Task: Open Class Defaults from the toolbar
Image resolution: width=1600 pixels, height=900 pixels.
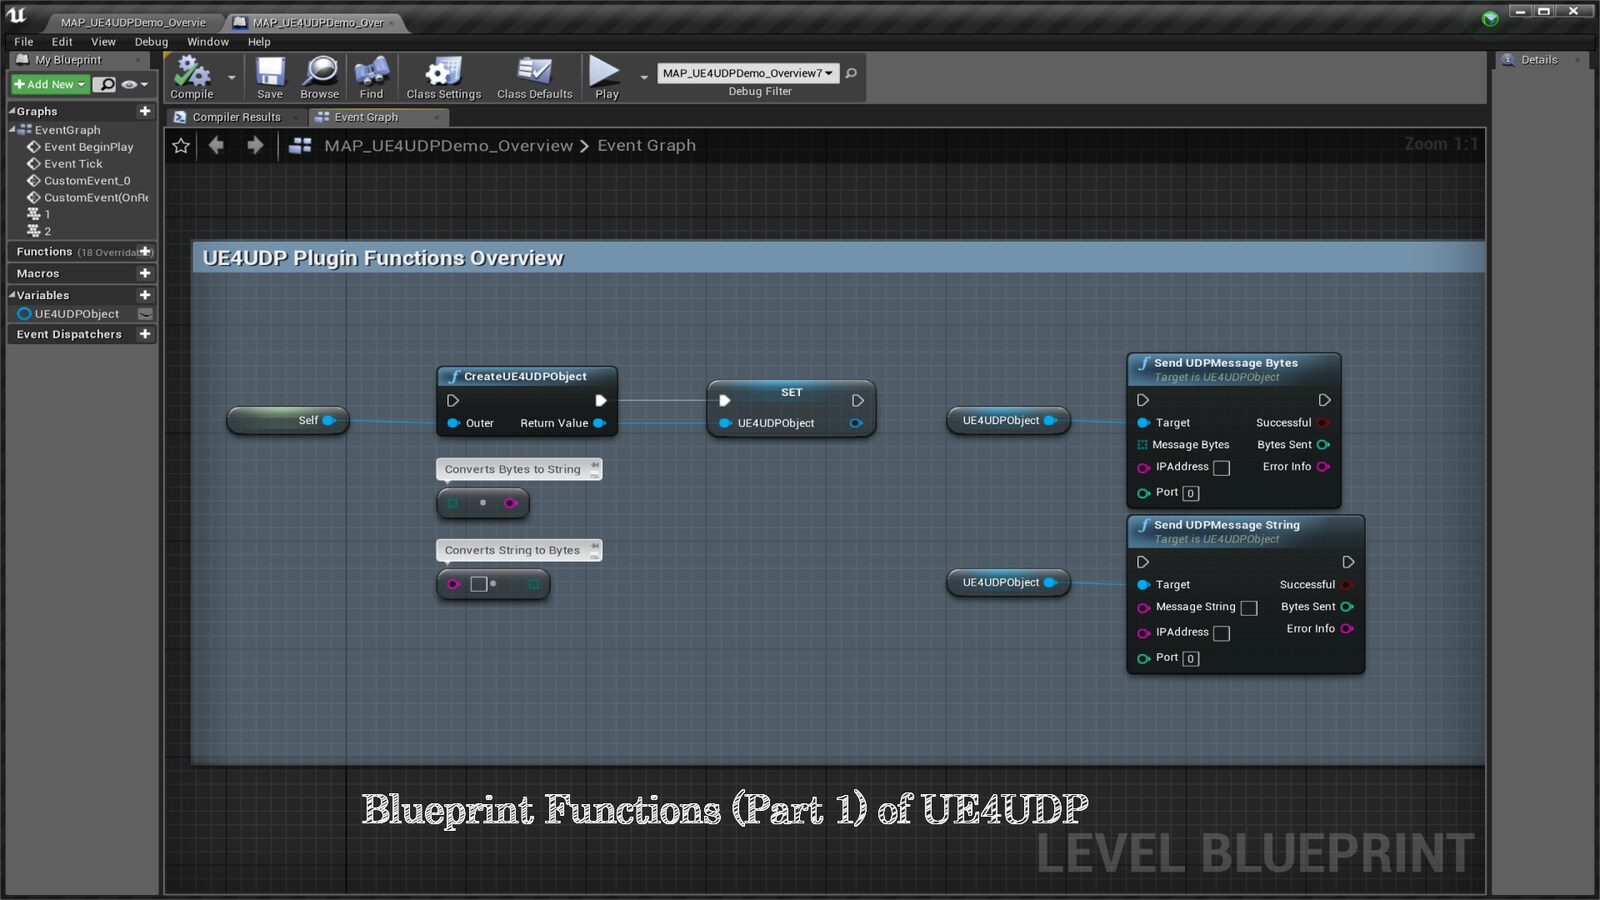Action: tap(534, 72)
